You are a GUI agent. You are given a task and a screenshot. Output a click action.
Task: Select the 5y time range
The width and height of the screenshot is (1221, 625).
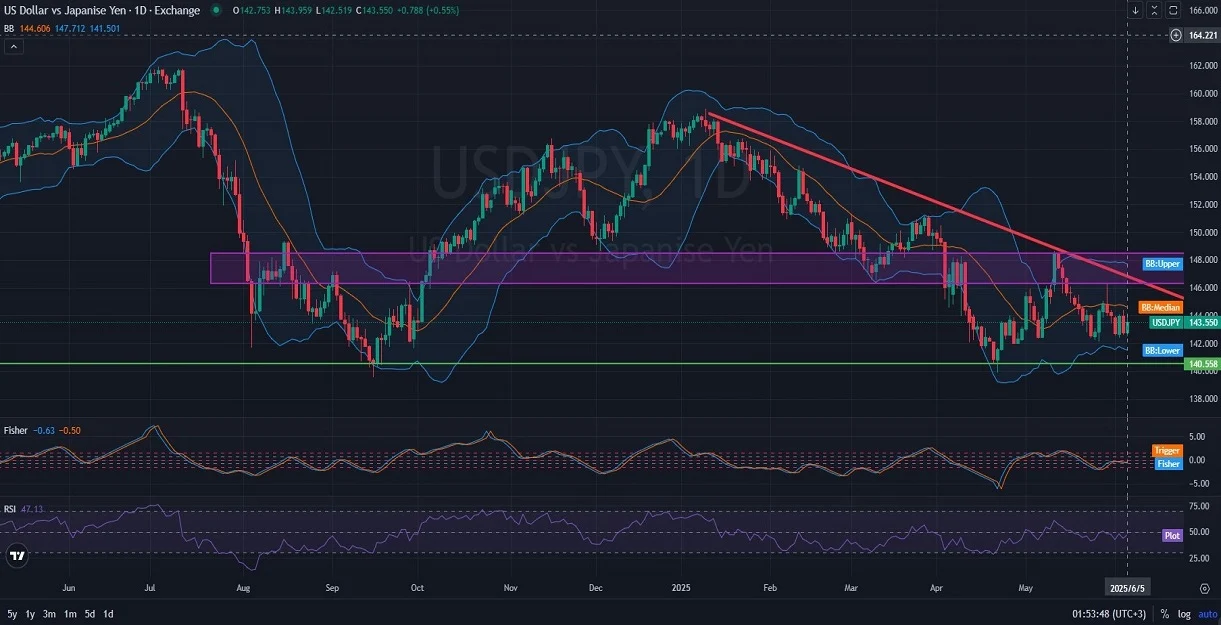click(x=12, y=613)
